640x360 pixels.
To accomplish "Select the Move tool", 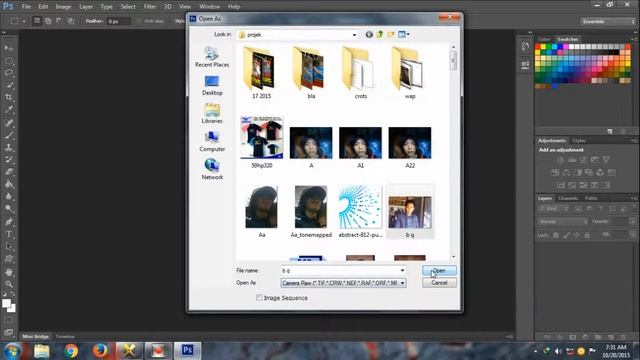I will coord(9,48).
